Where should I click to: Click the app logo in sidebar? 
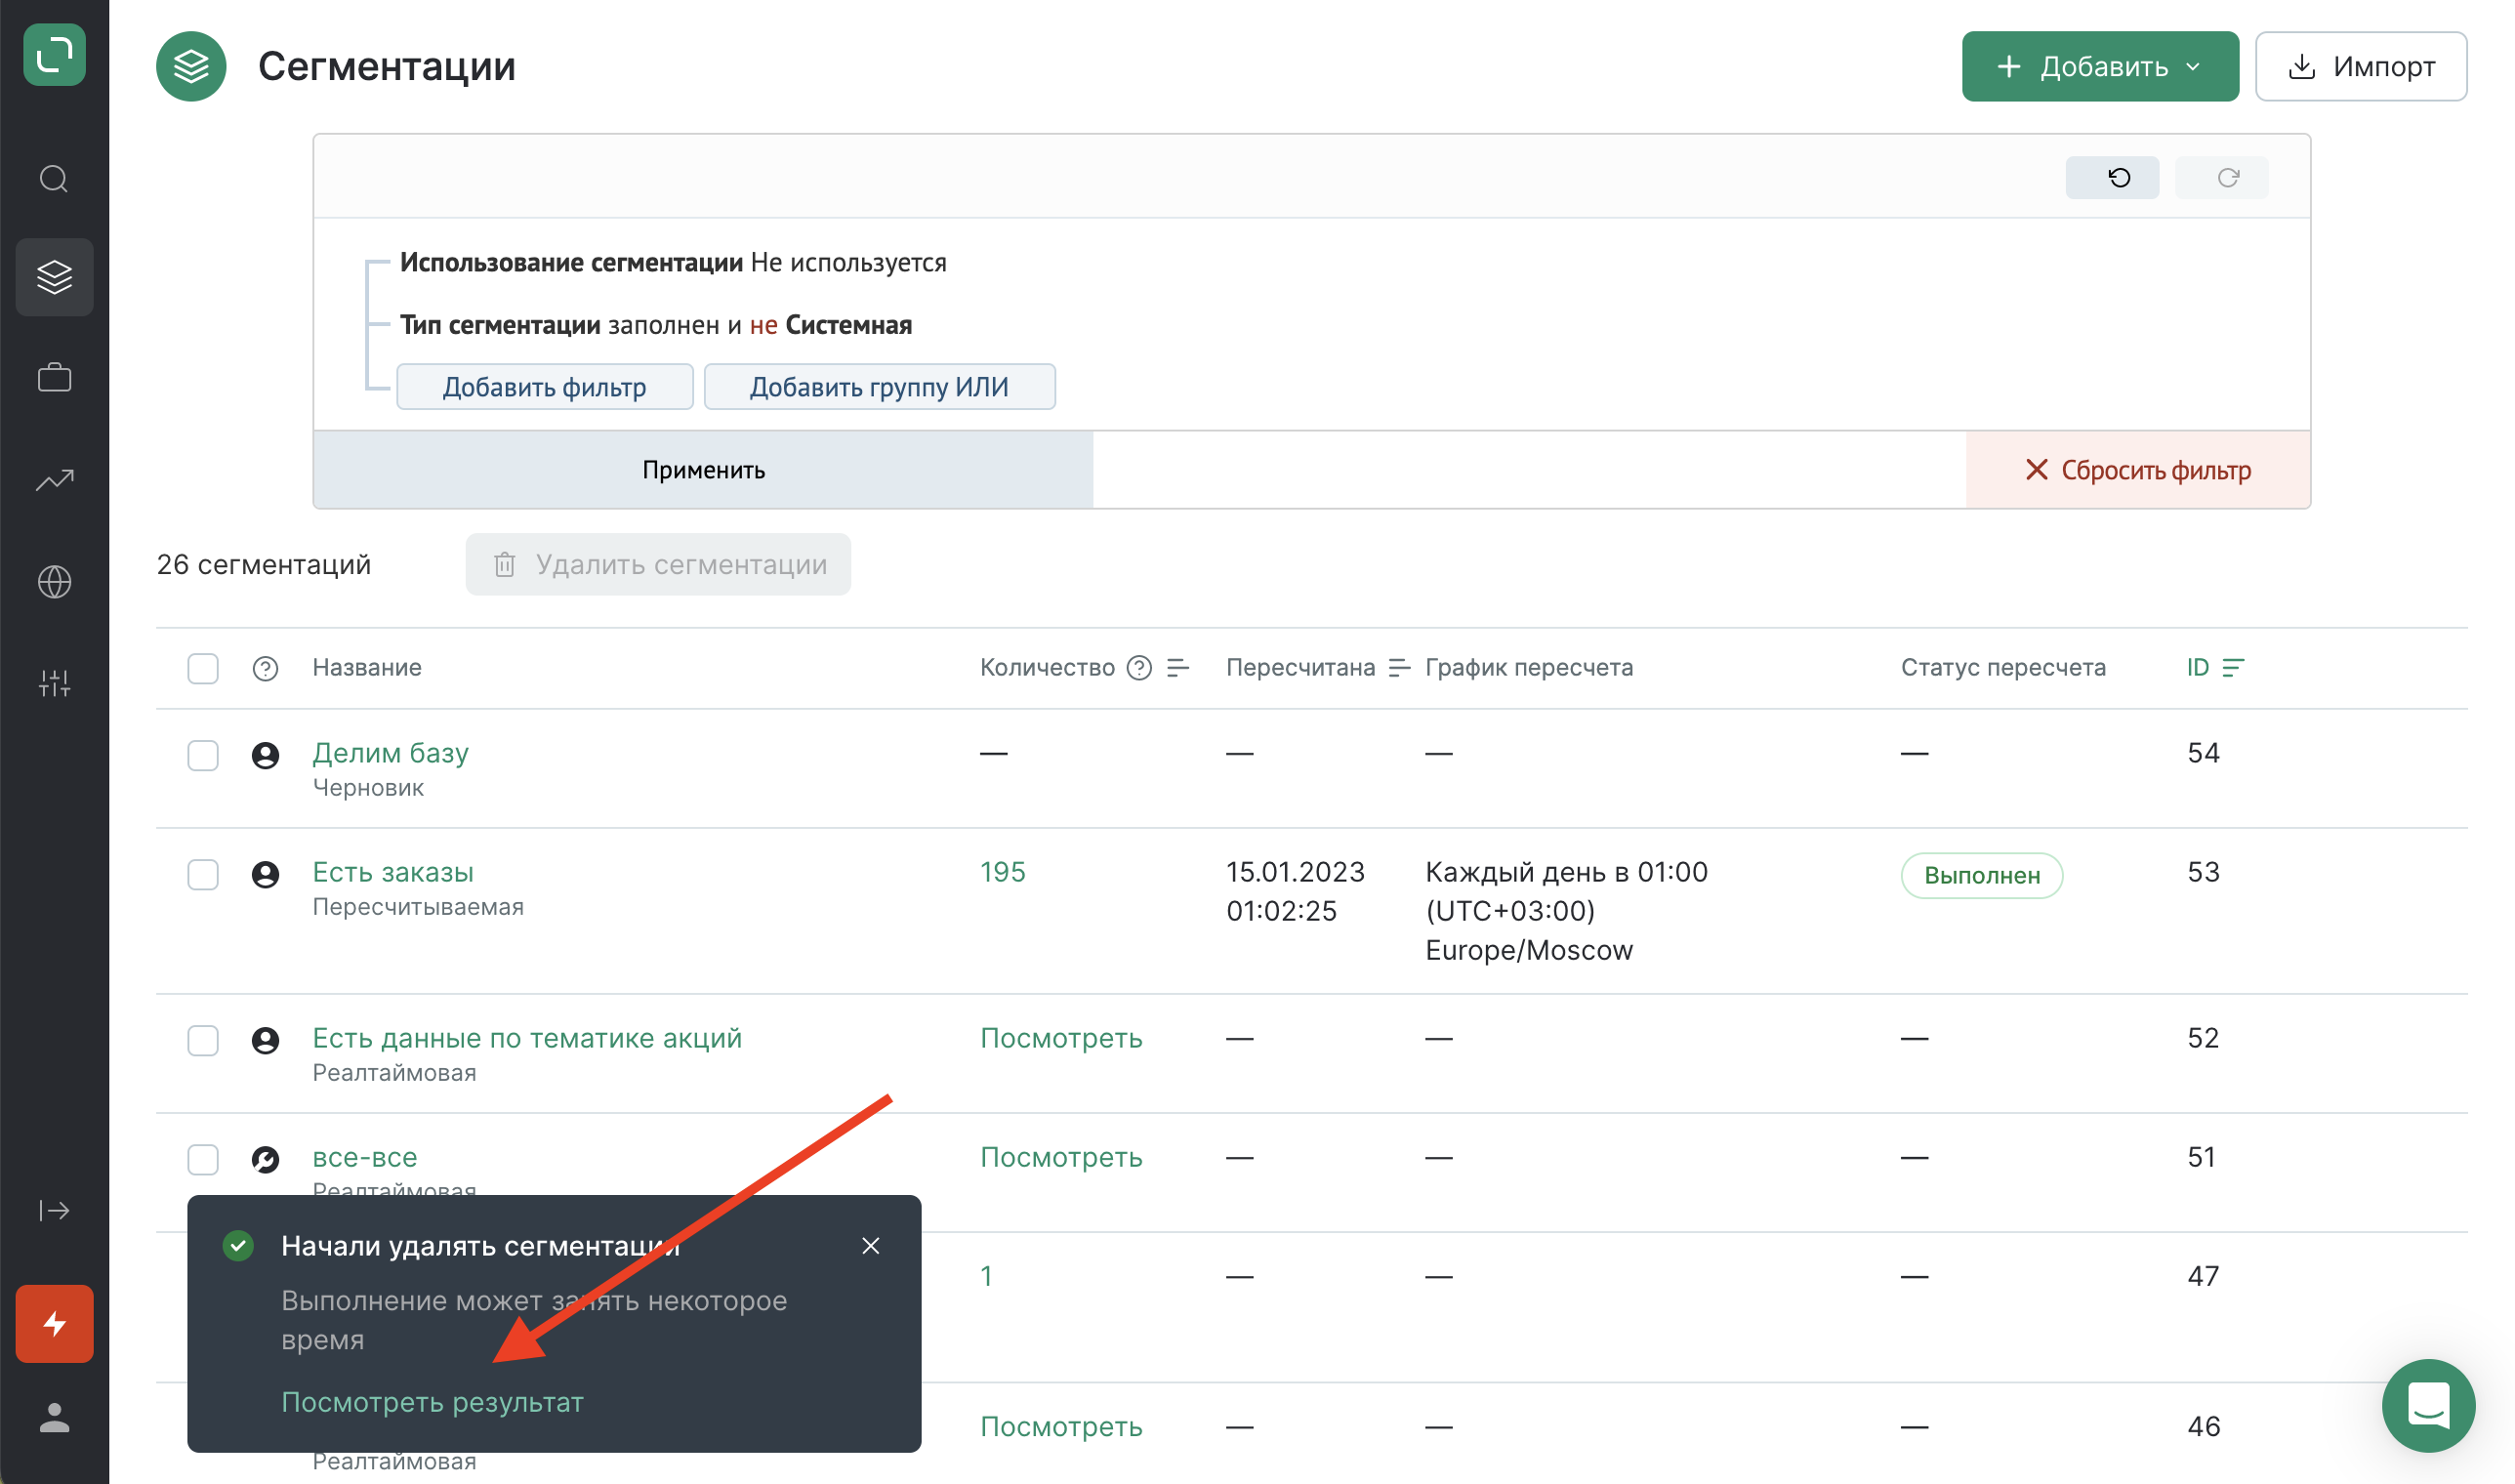(x=54, y=54)
